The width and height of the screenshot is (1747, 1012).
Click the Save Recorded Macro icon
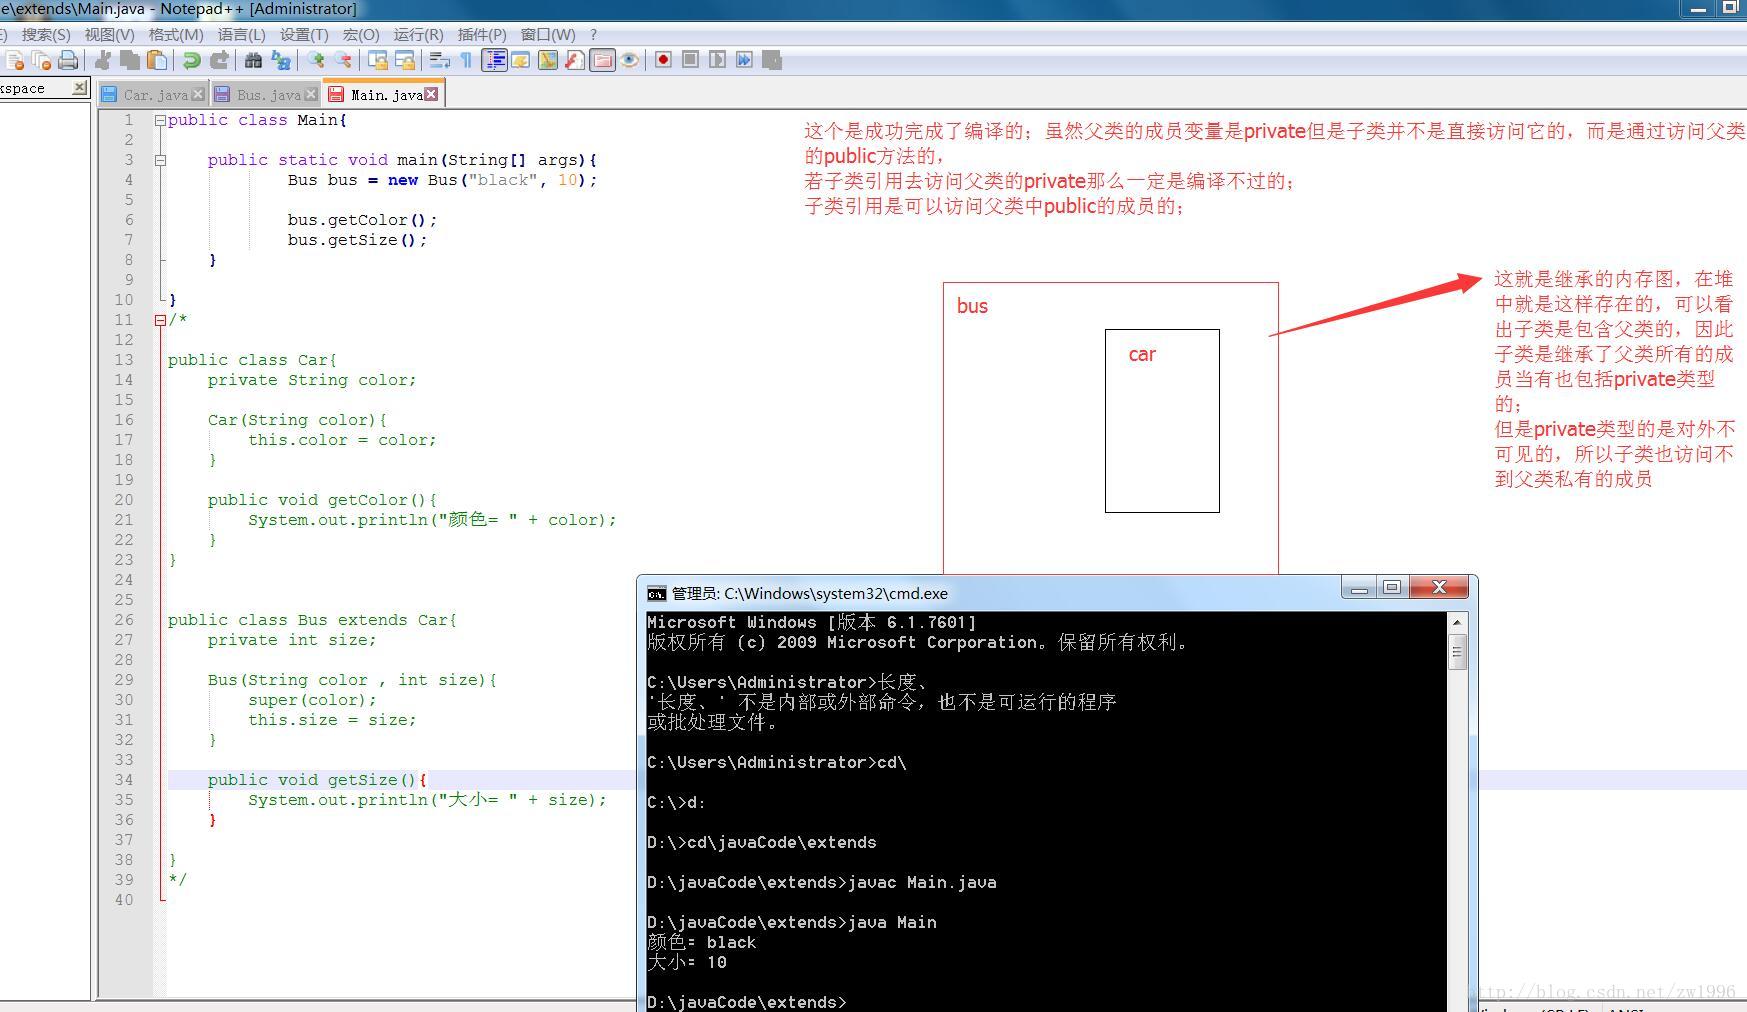pyautogui.click(x=772, y=60)
